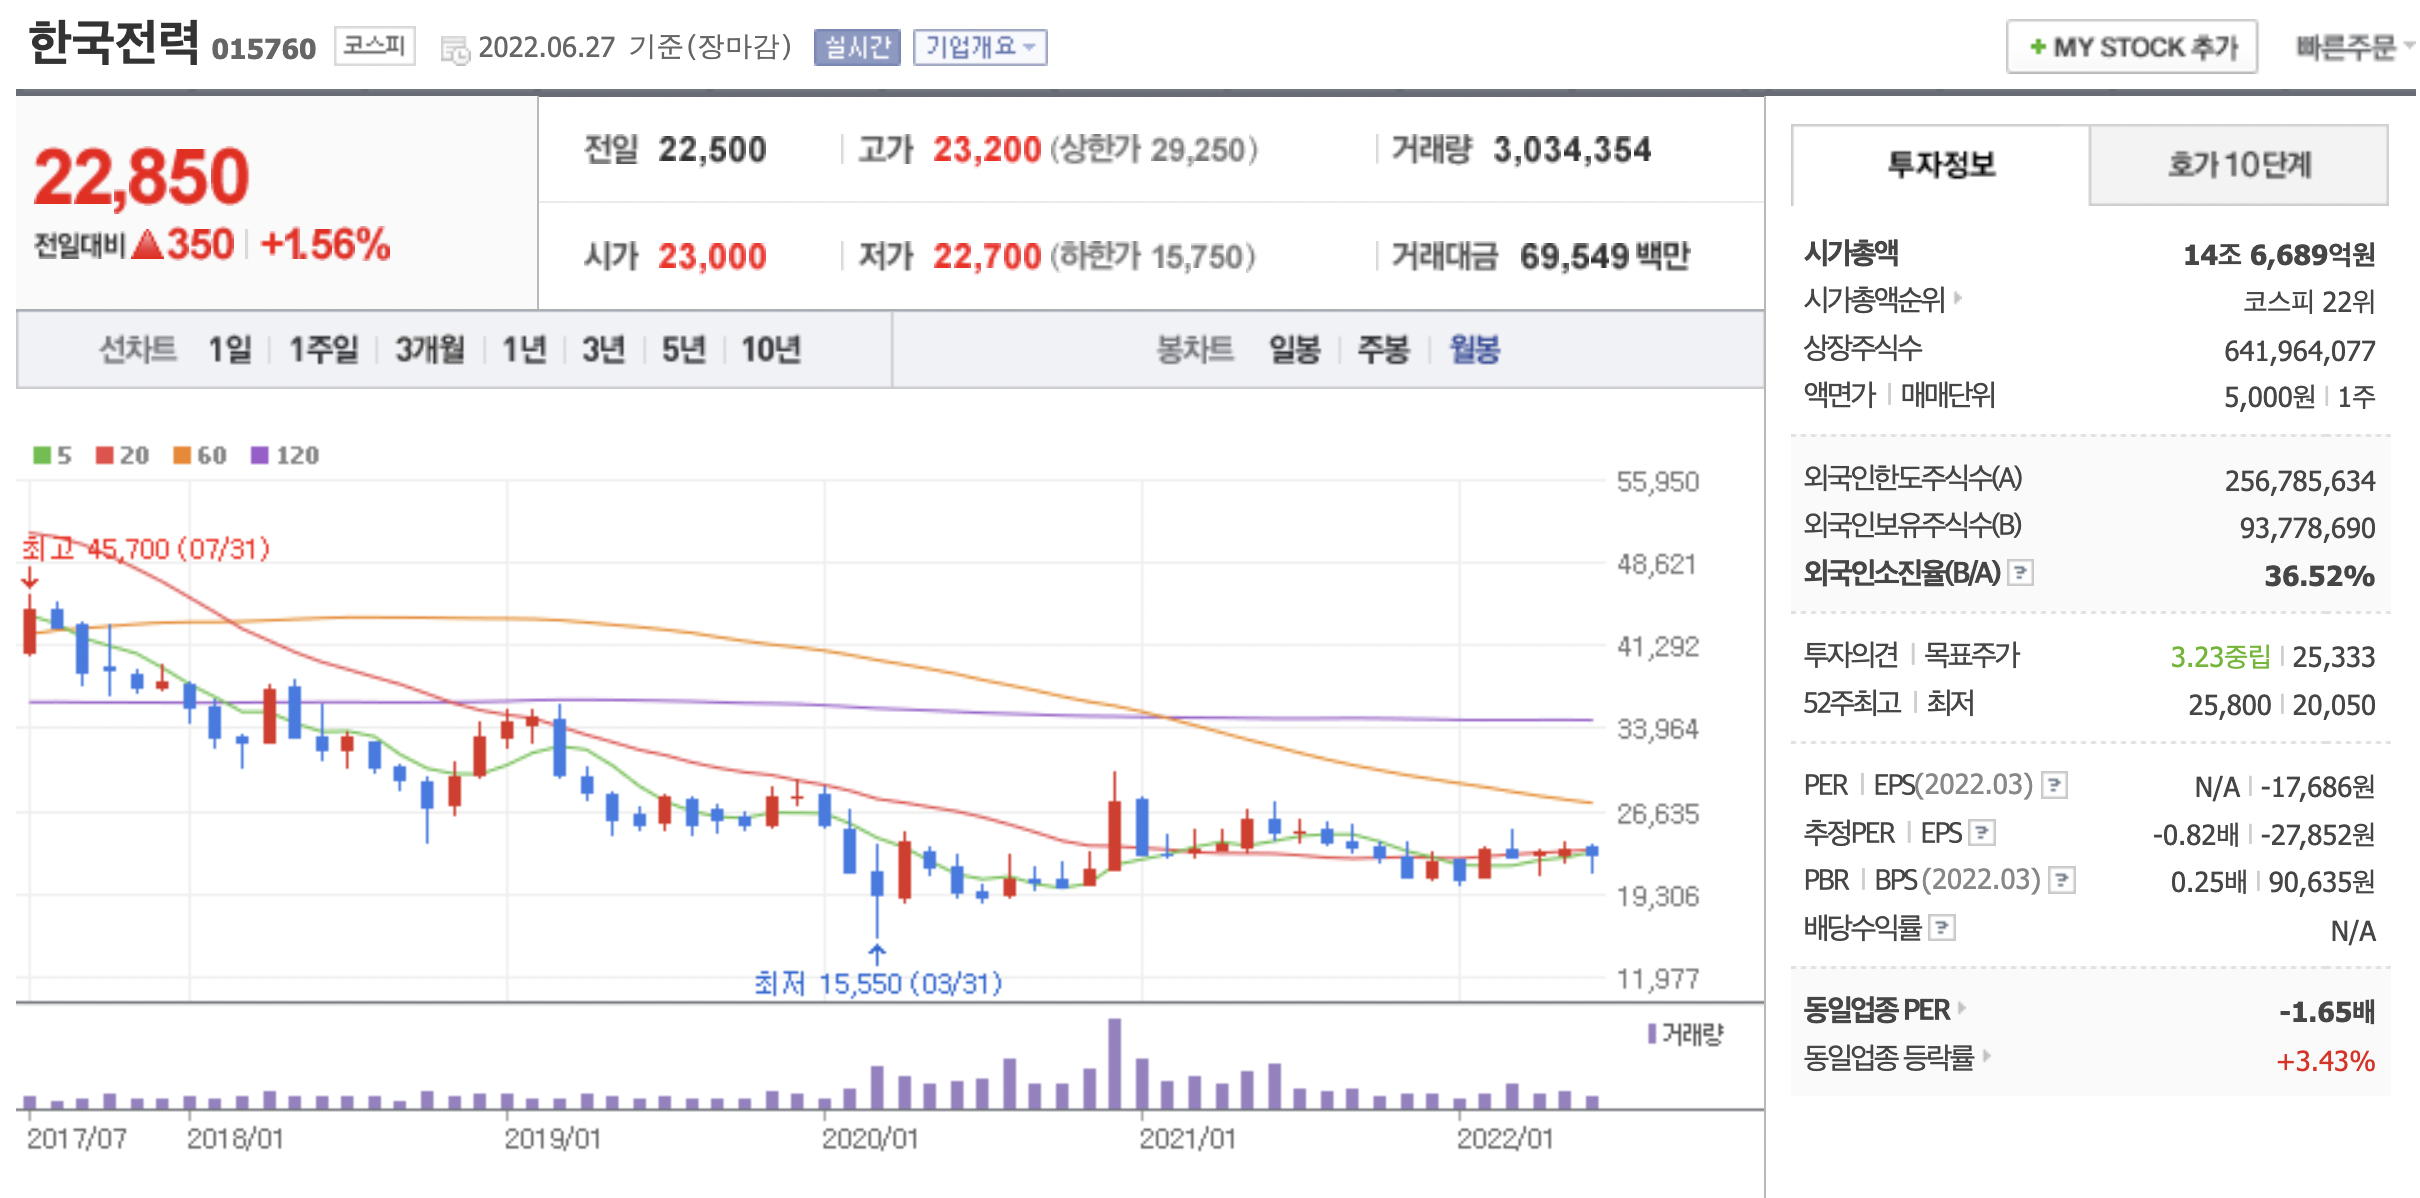Click the calendar icon beside 2022.06.27 date
Screen dimensions: 2420x1198
coord(455,49)
